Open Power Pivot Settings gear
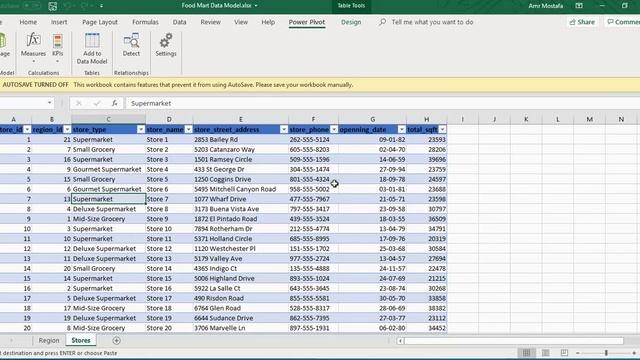Screen dimensions: 640x360 [166, 41]
